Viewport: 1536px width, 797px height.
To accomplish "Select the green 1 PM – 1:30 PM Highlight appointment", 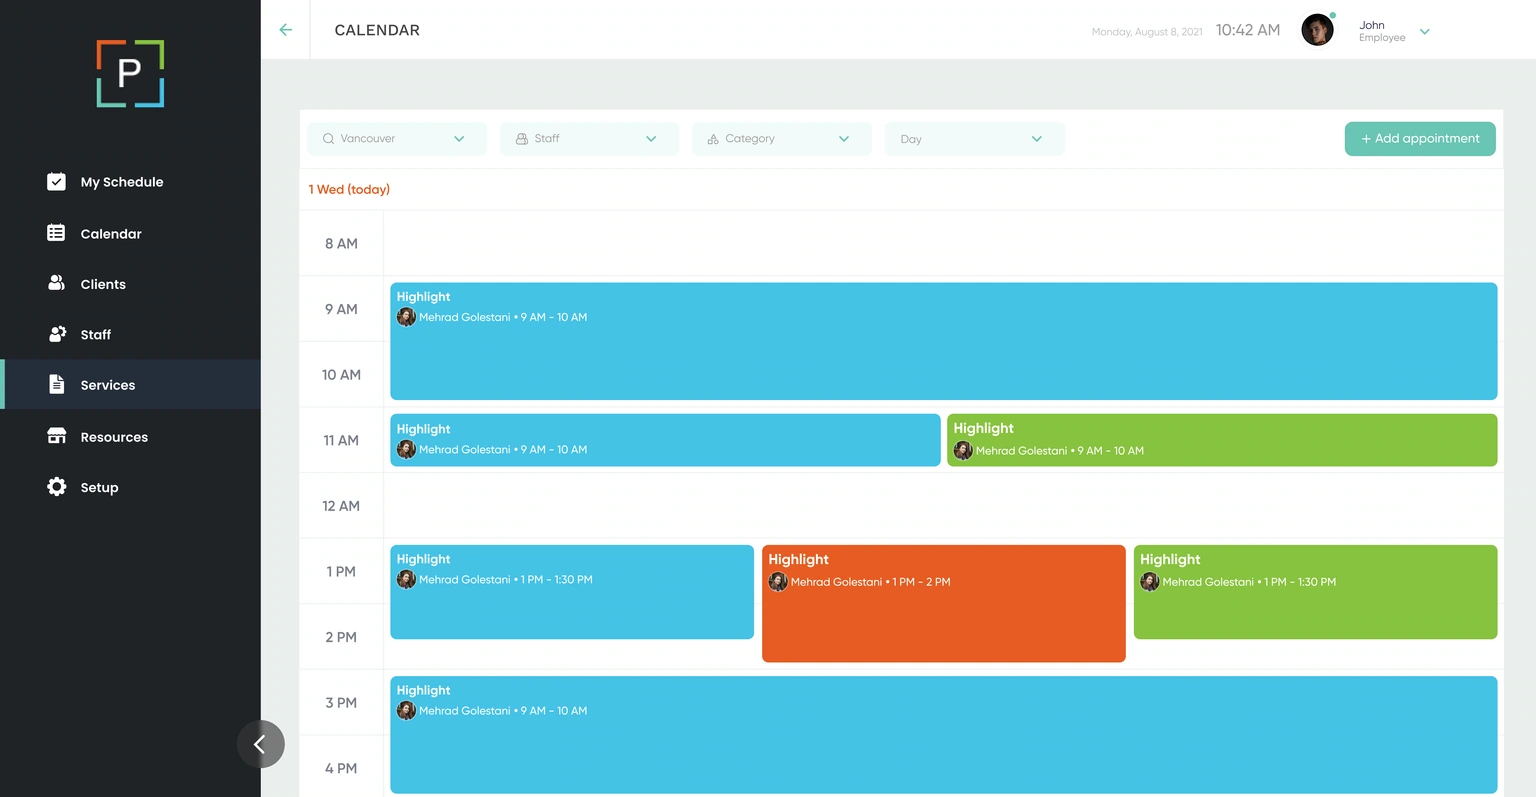I will click(1316, 592).
